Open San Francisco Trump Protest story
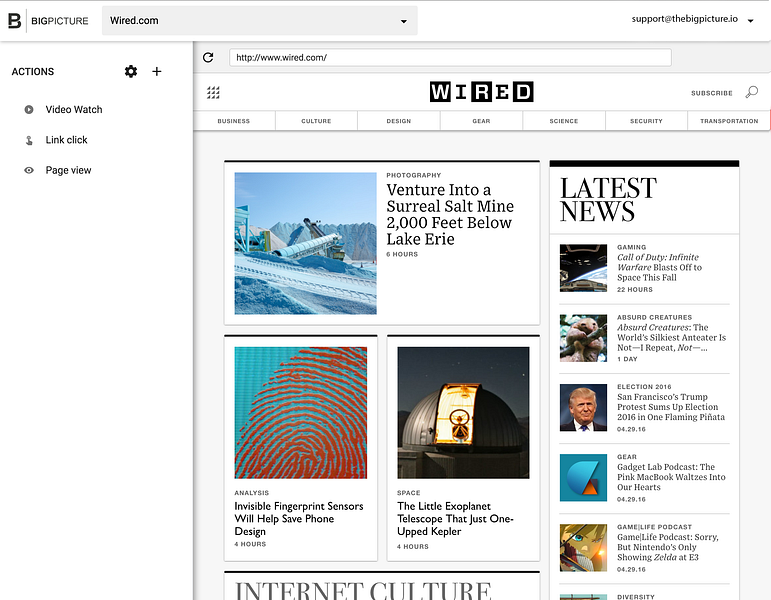 coord(671,407)
